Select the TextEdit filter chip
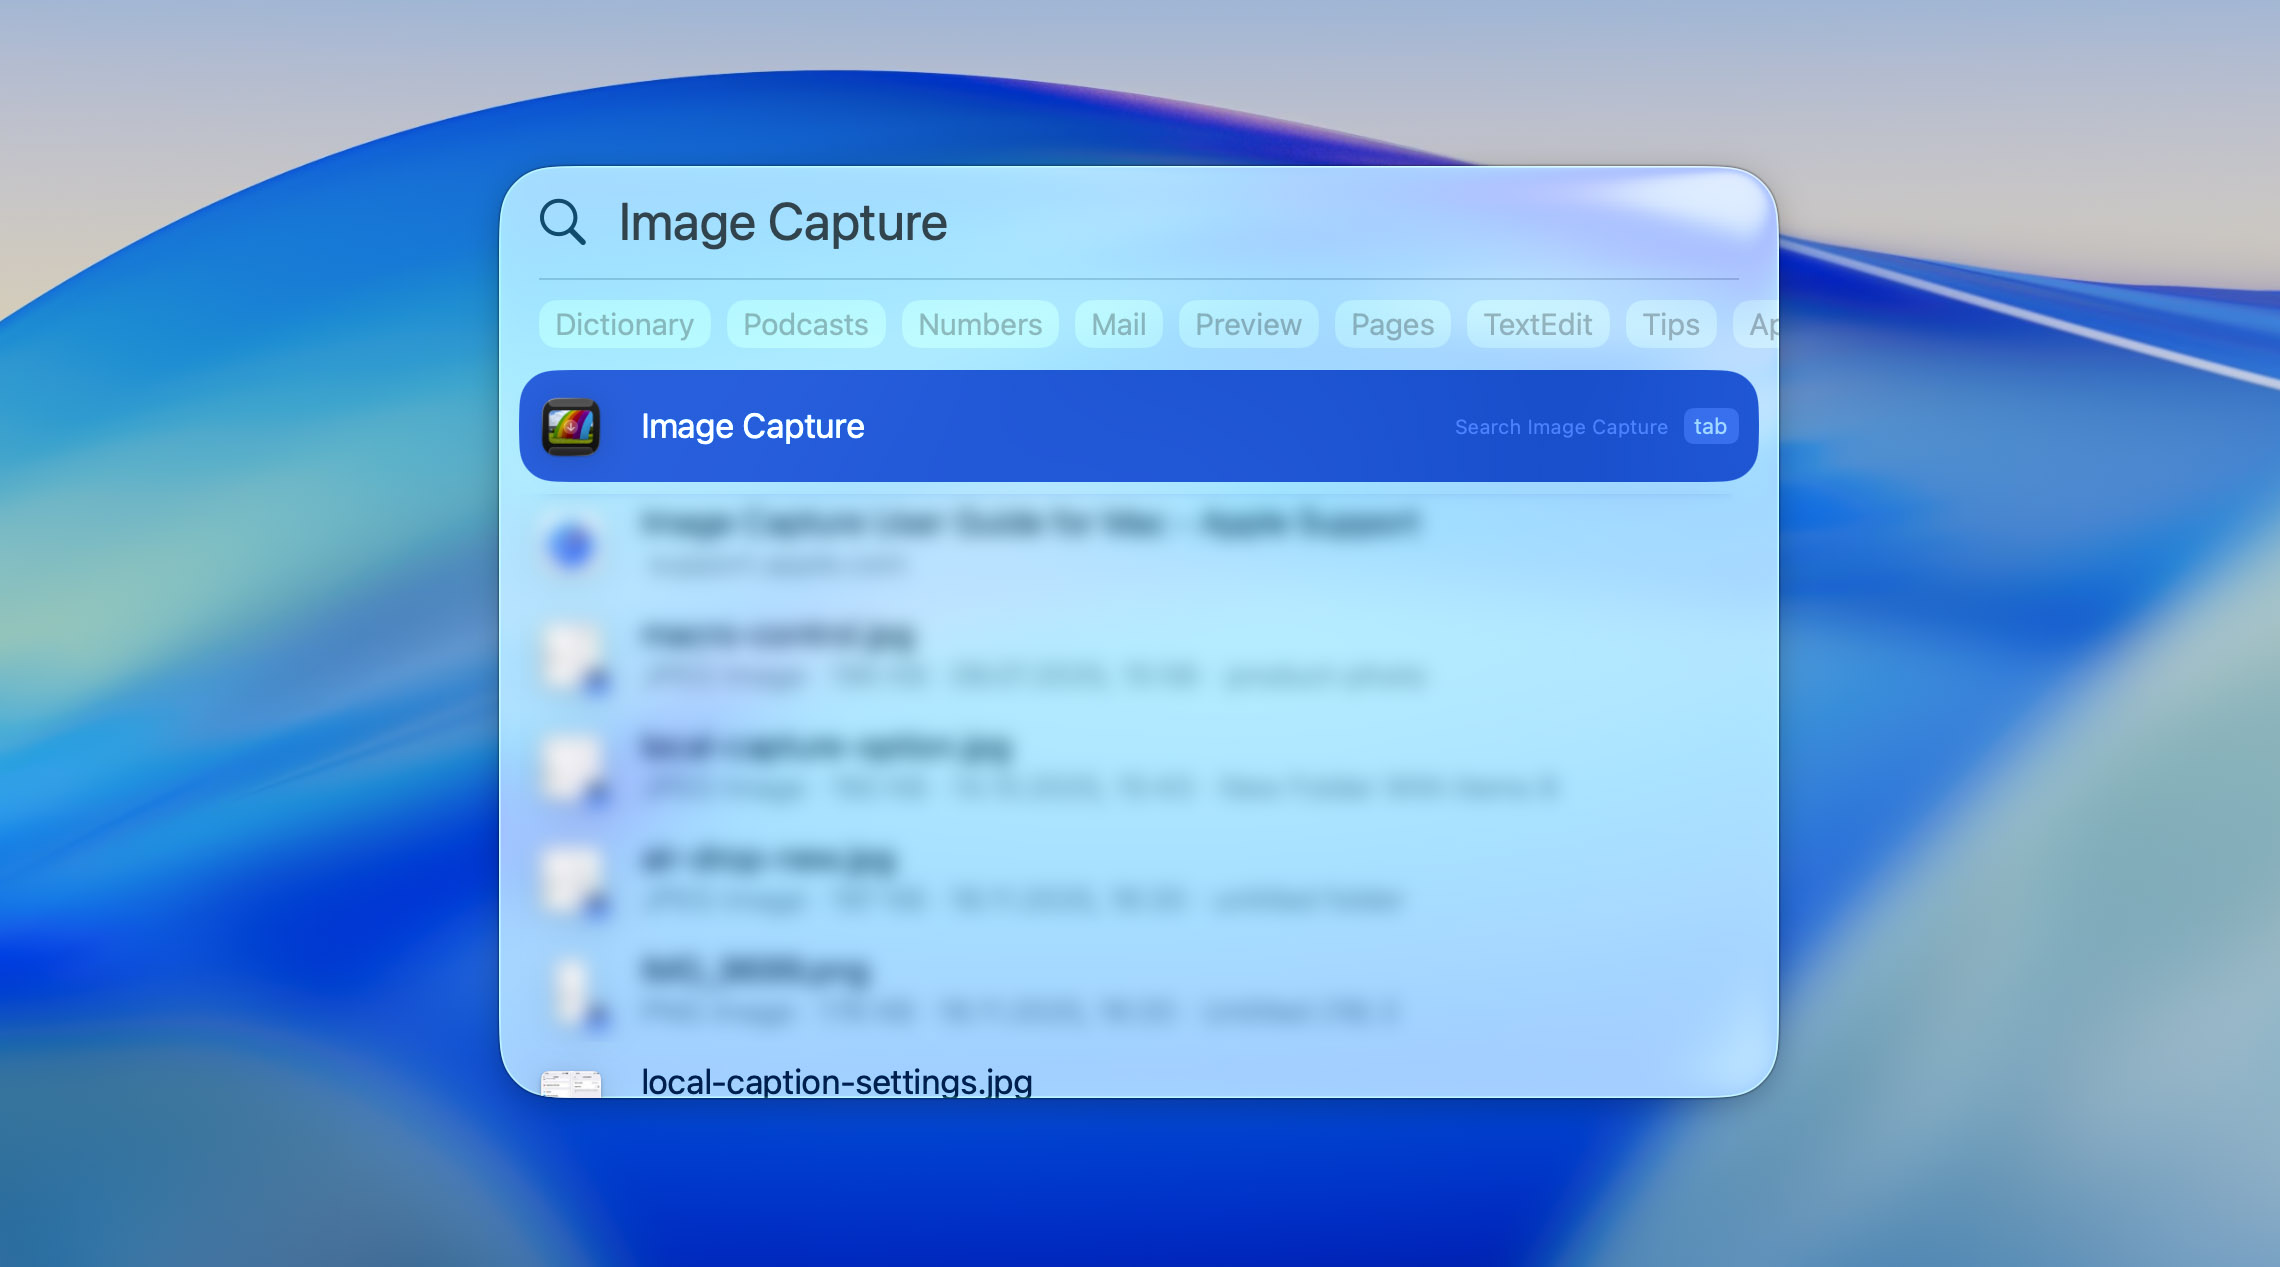Viewport: 2280px width, 1267px height. click(x=1538, y=324)
